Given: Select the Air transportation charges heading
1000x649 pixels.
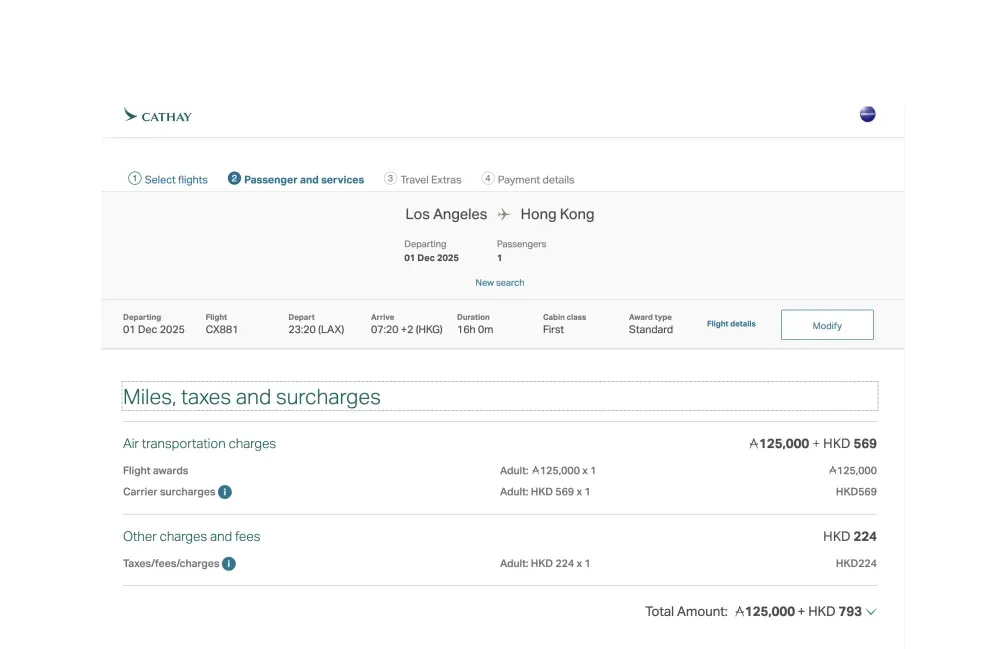Looking at the screenshot, I should click(199, 444).
